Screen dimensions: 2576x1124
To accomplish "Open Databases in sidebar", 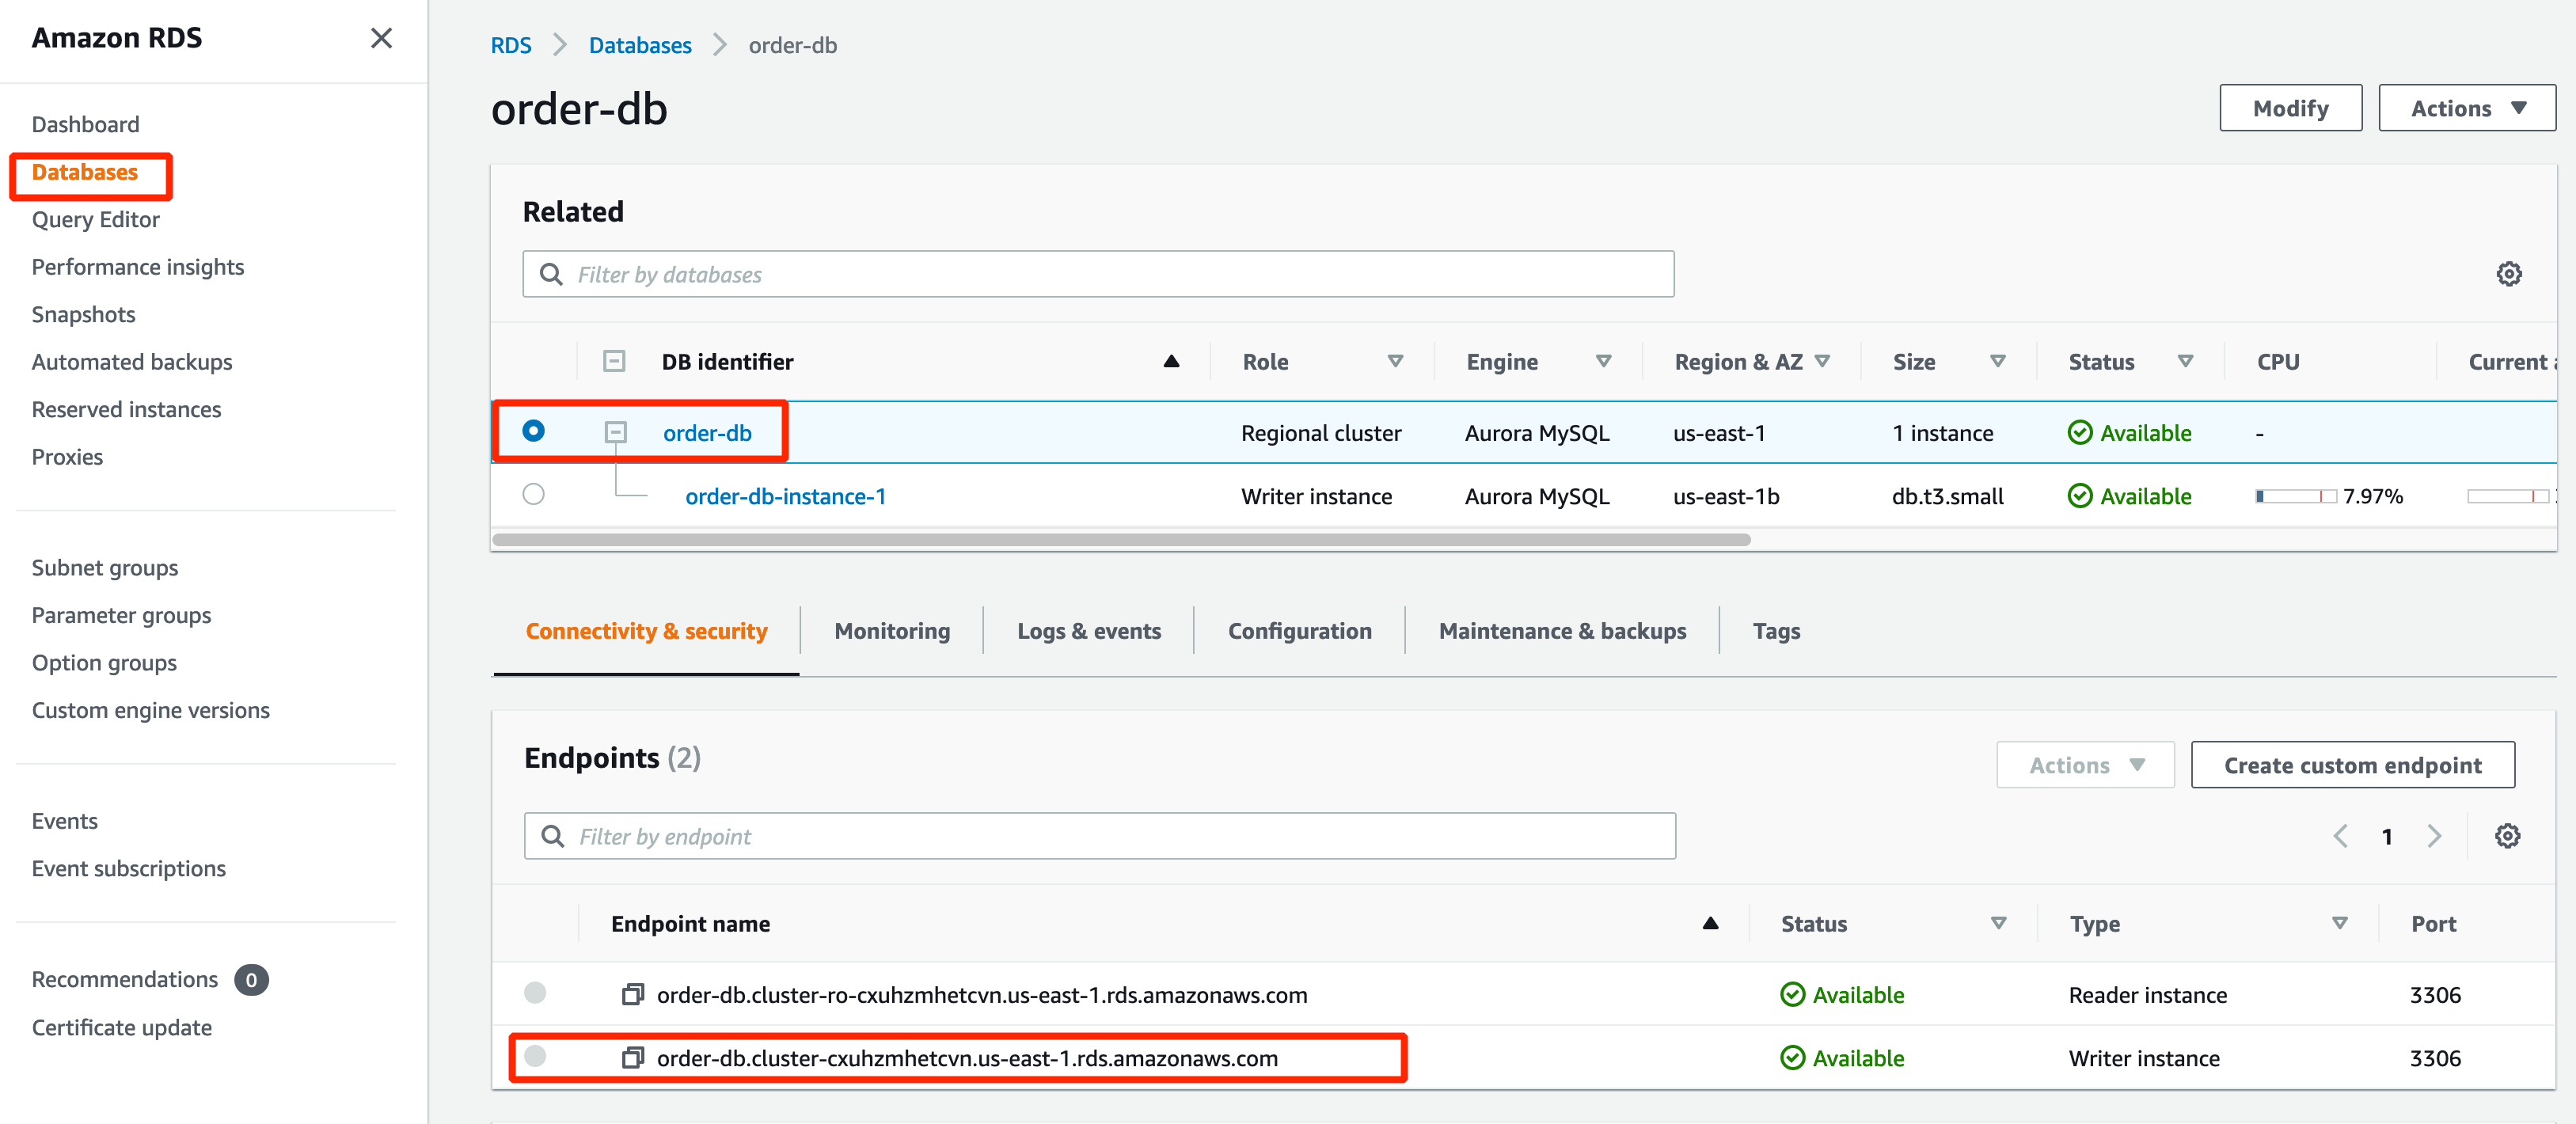I will point(84,172).
